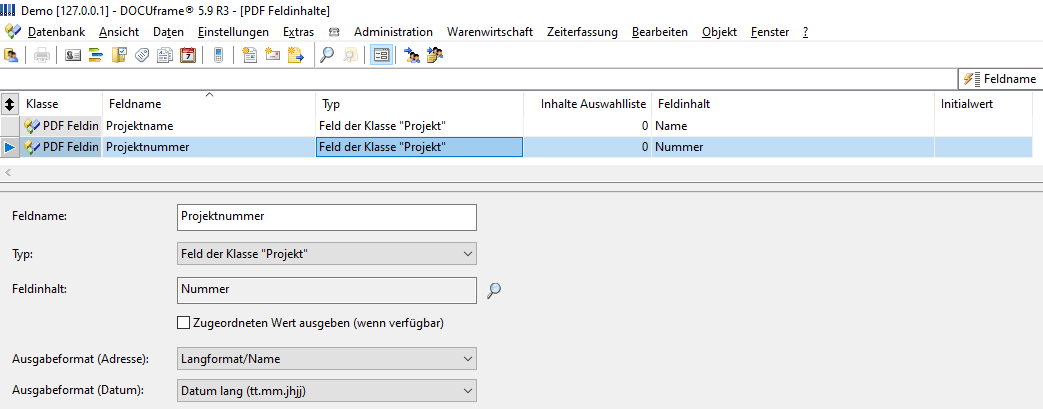1043x409 pixels.
Task: Click the magnifying glass search icon in toolbar
Action: 327,55
